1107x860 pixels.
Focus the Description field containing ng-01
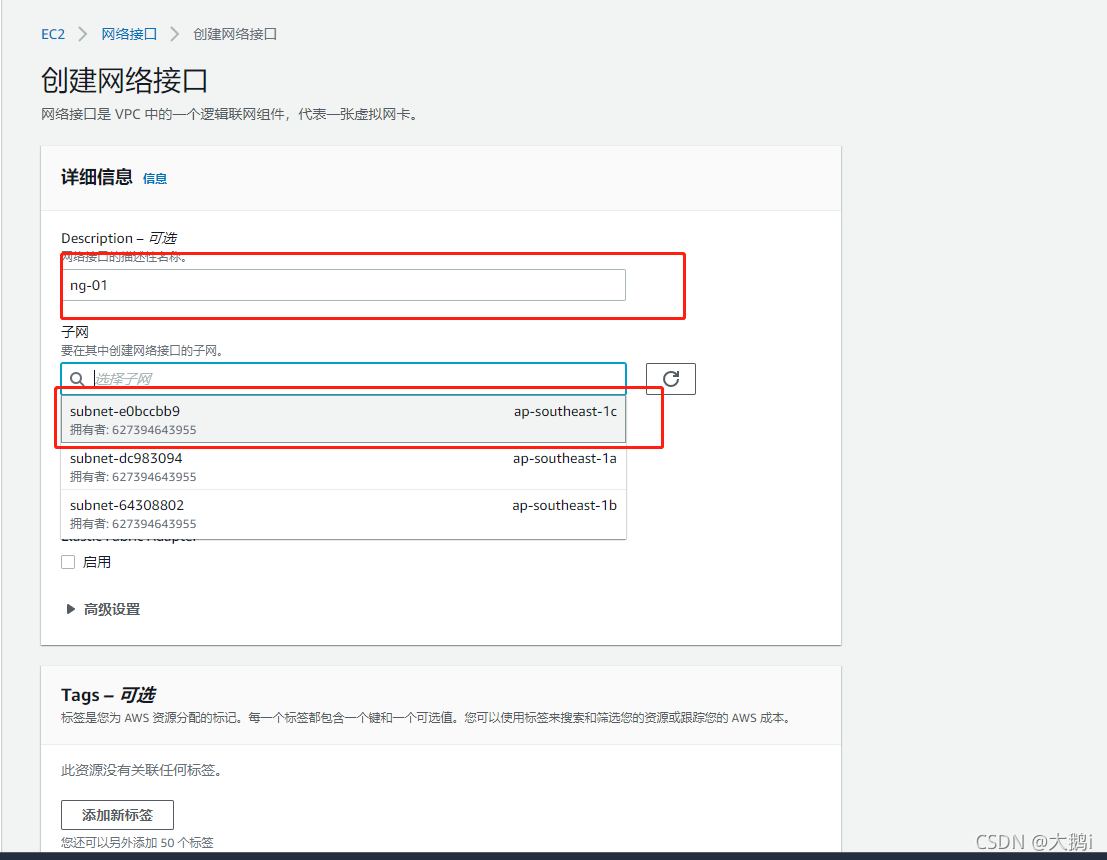coord(343,285)
